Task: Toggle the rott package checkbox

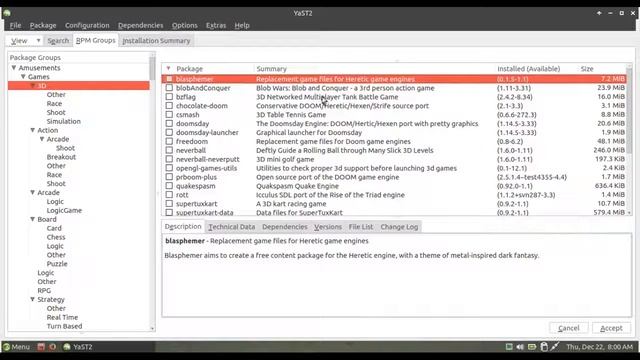Action: point(169,195)
